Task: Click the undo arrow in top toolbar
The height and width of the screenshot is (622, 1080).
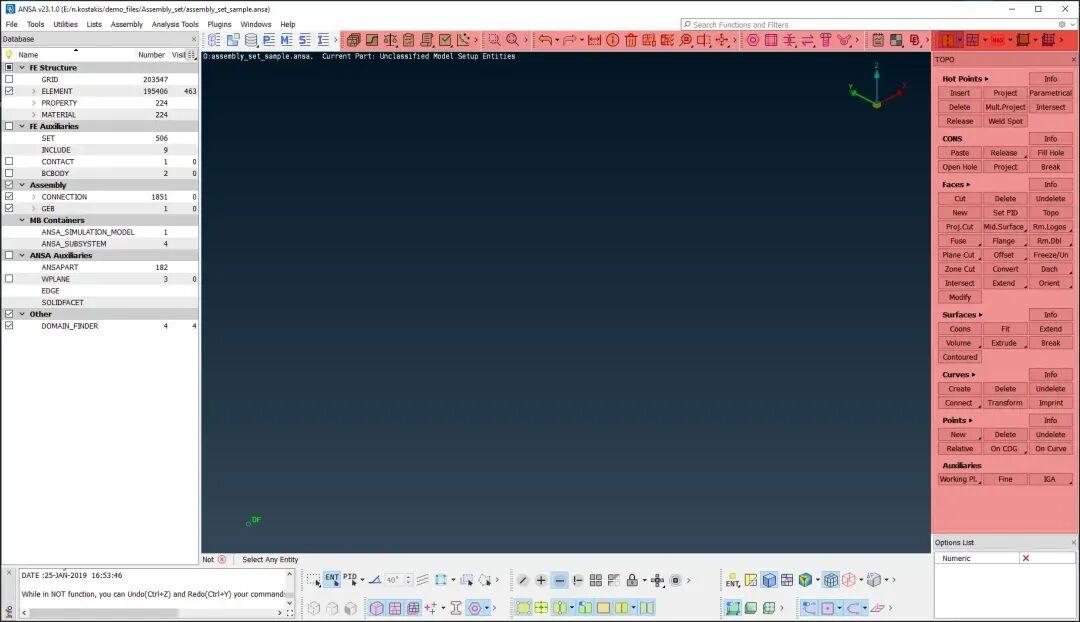Action: click(x=545, y=40)
